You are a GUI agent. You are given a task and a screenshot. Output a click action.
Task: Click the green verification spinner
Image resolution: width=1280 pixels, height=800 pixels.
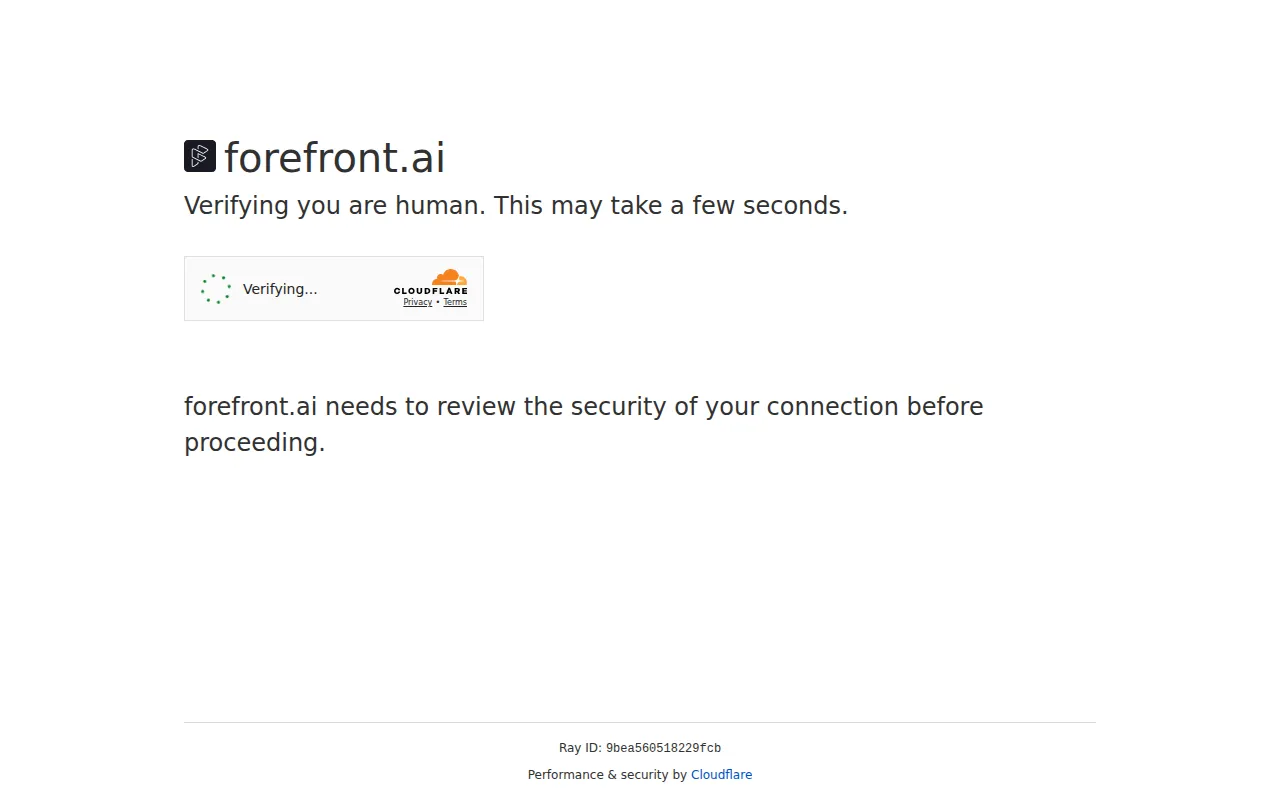pos(216,288)
